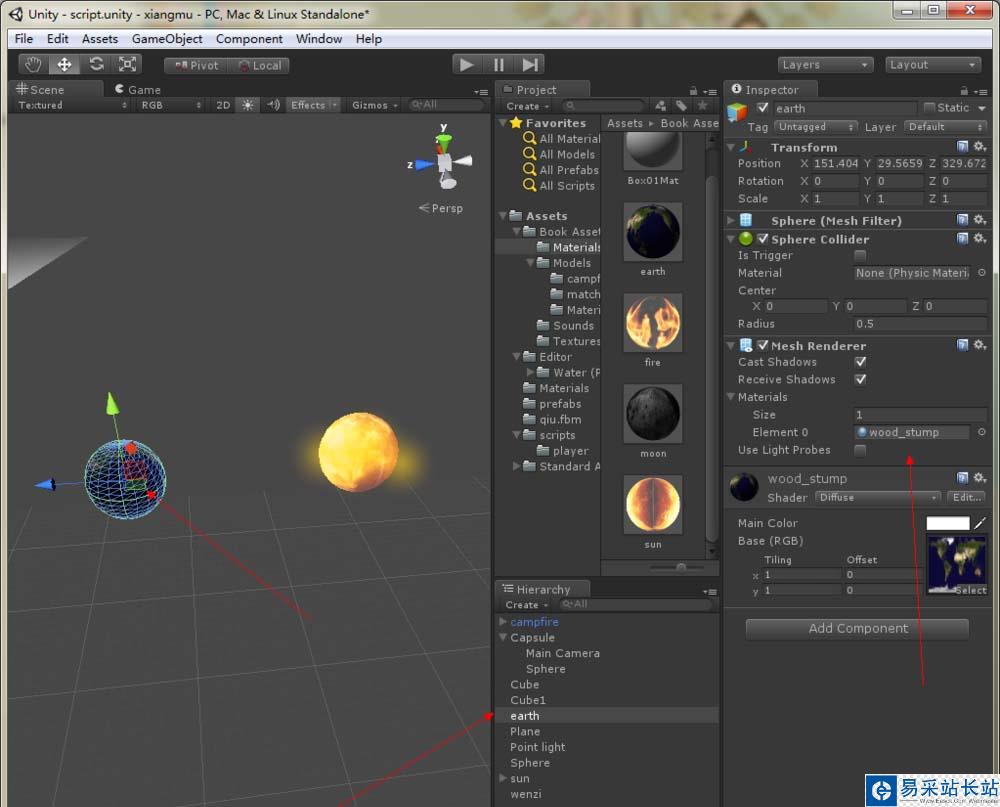Enable Use Light Probes checkbox
This screenshot has width=1000, height=807.
(x=860, y=450)
